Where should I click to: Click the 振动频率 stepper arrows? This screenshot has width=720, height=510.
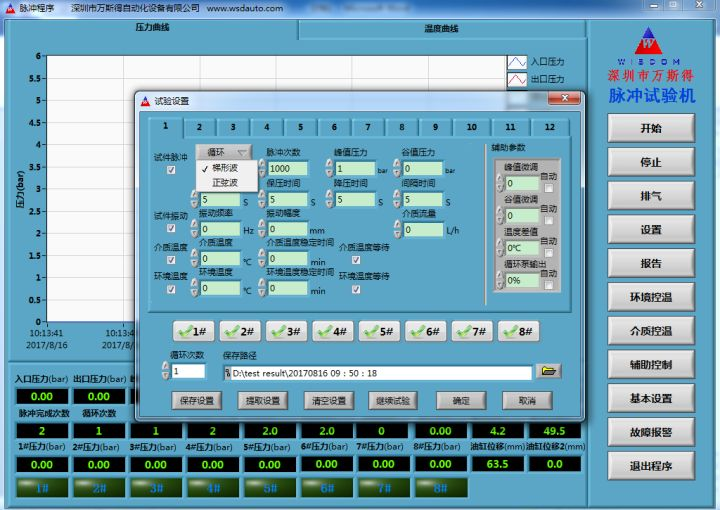pyautogui.click(x=195, y=228)
